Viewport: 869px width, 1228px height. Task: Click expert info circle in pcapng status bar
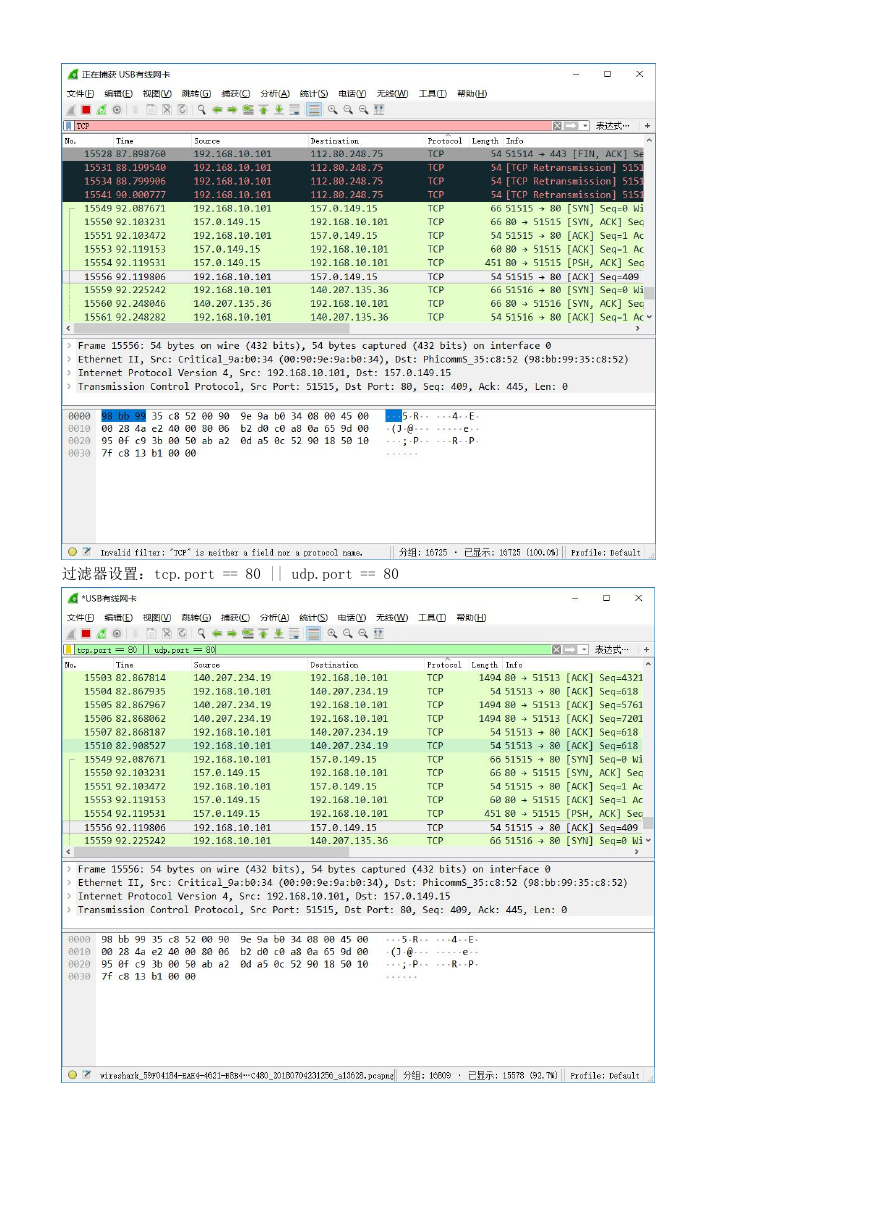pyautogui.click(x=72, y=1075)
